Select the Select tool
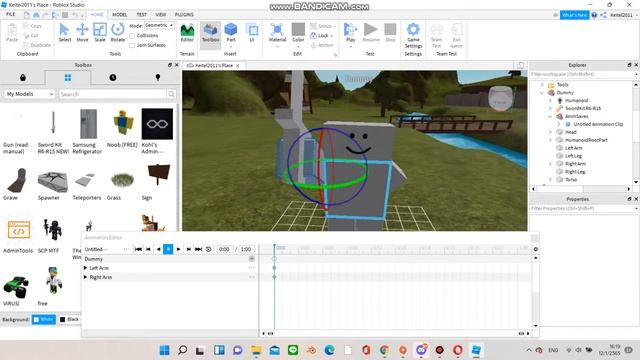Image resolution: width=640 pixels, height=360 pixels. coord(64,33)
